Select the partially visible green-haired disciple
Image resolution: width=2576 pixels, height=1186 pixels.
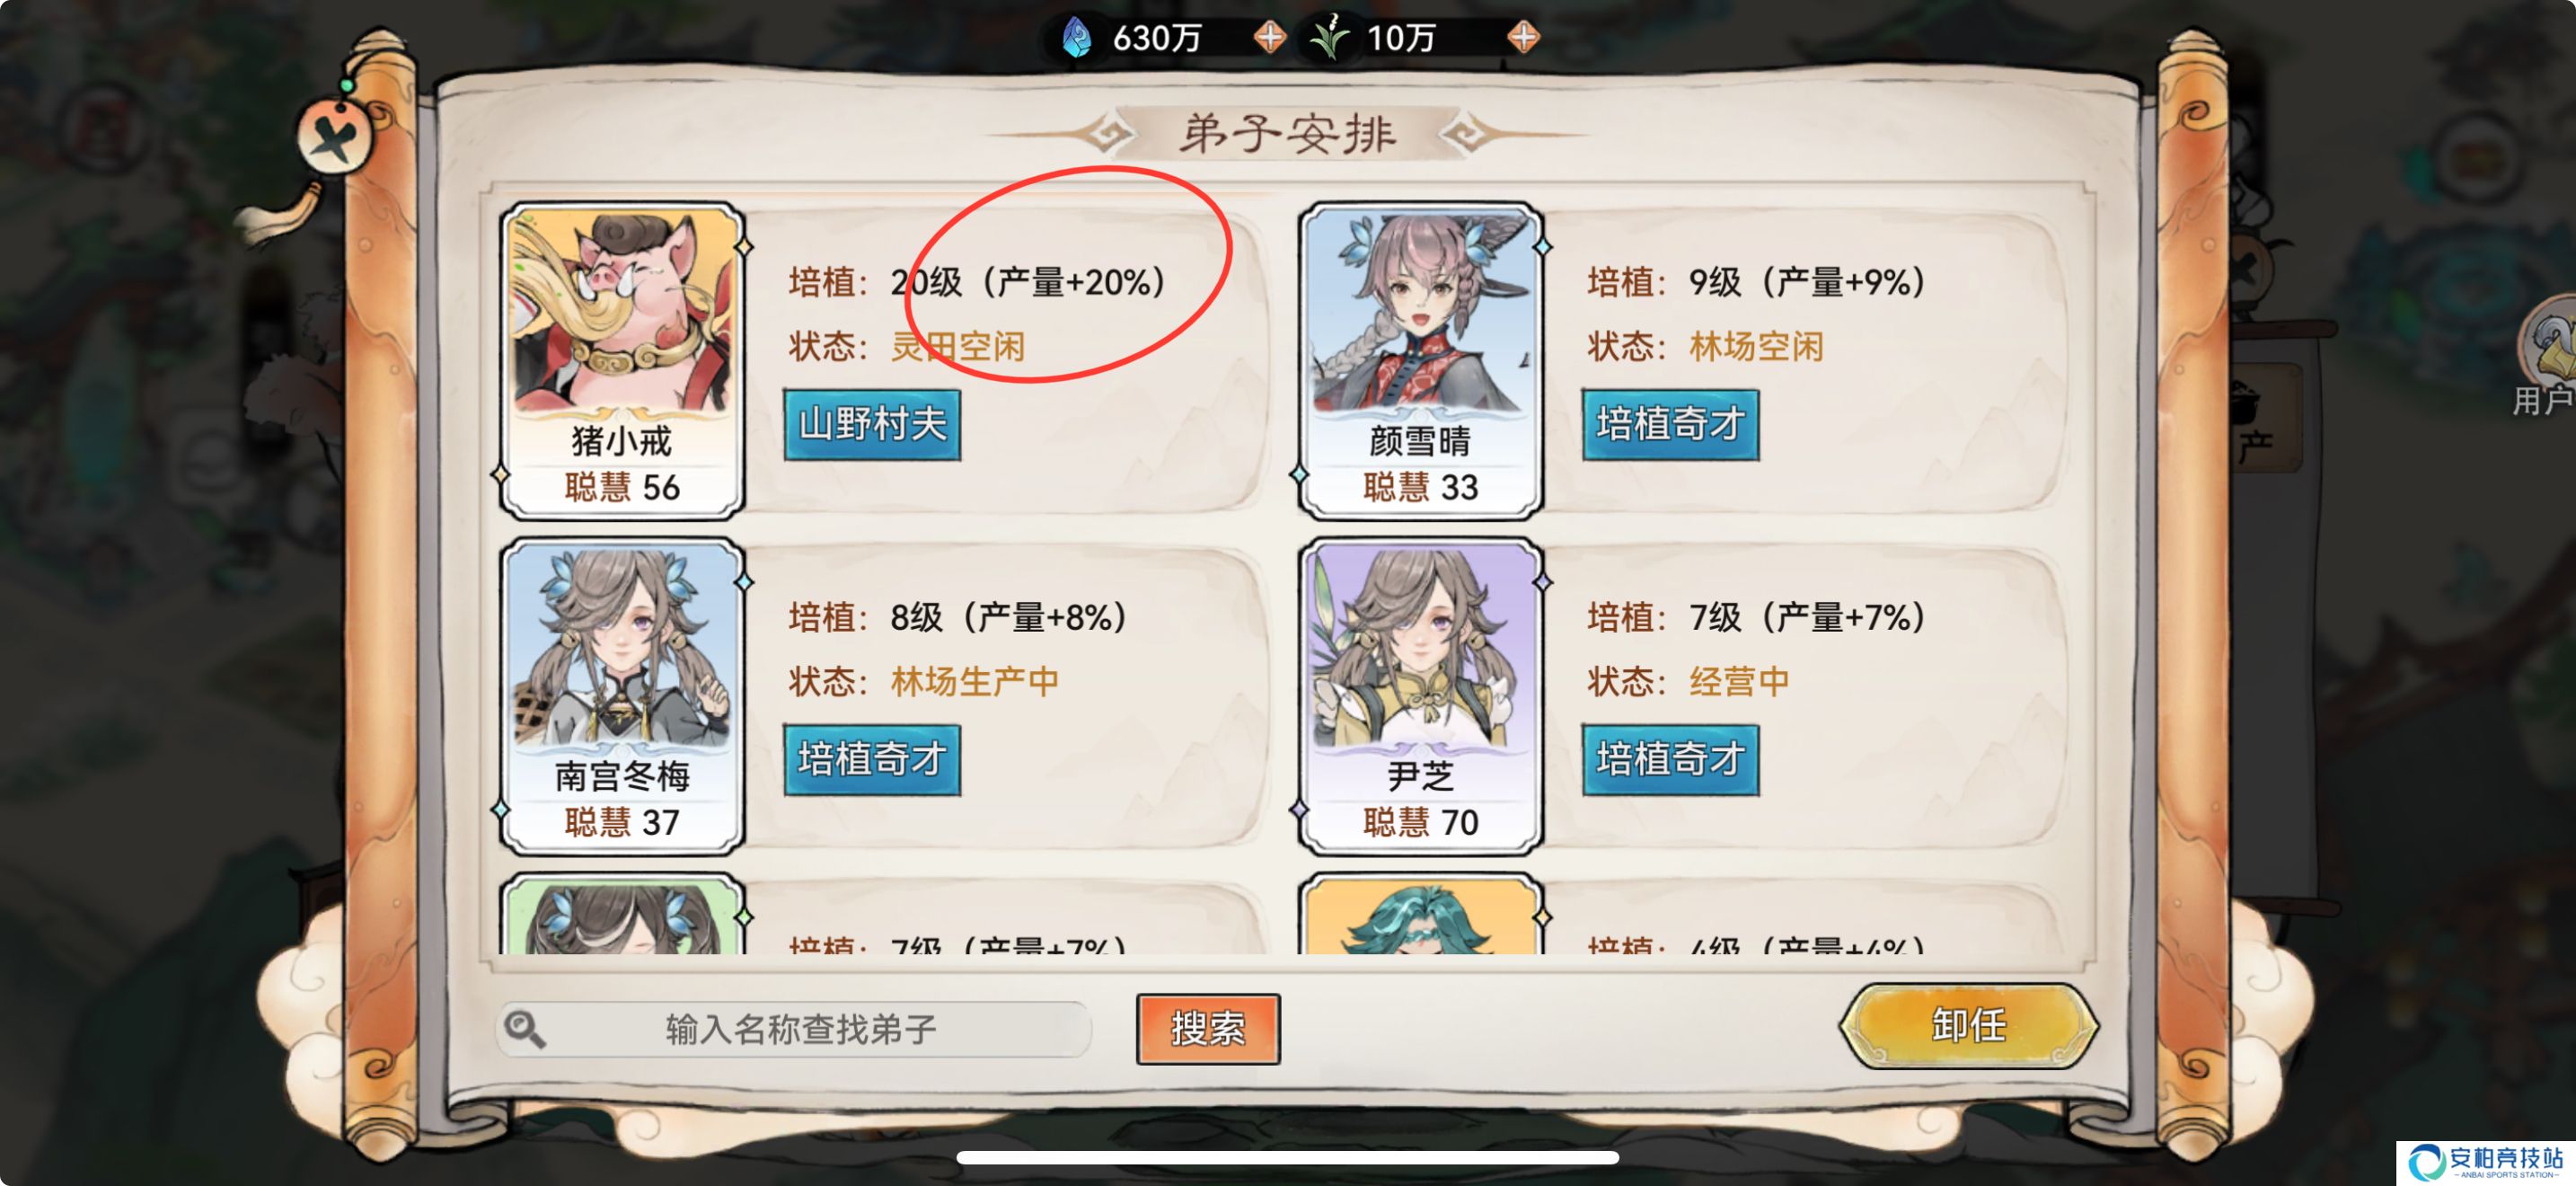(x=1420, y=914)
